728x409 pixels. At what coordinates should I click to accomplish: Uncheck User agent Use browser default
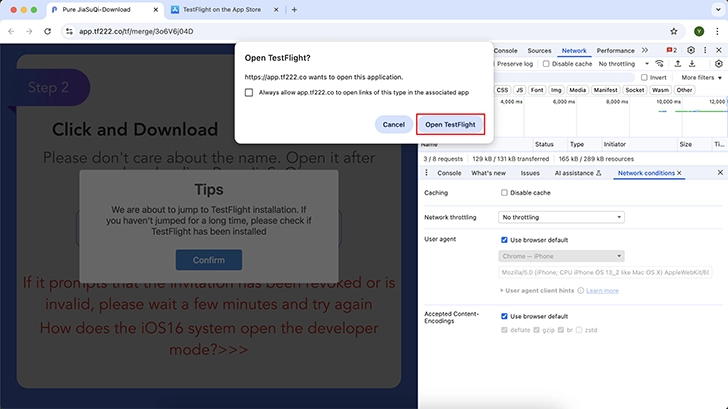point(504,240)
